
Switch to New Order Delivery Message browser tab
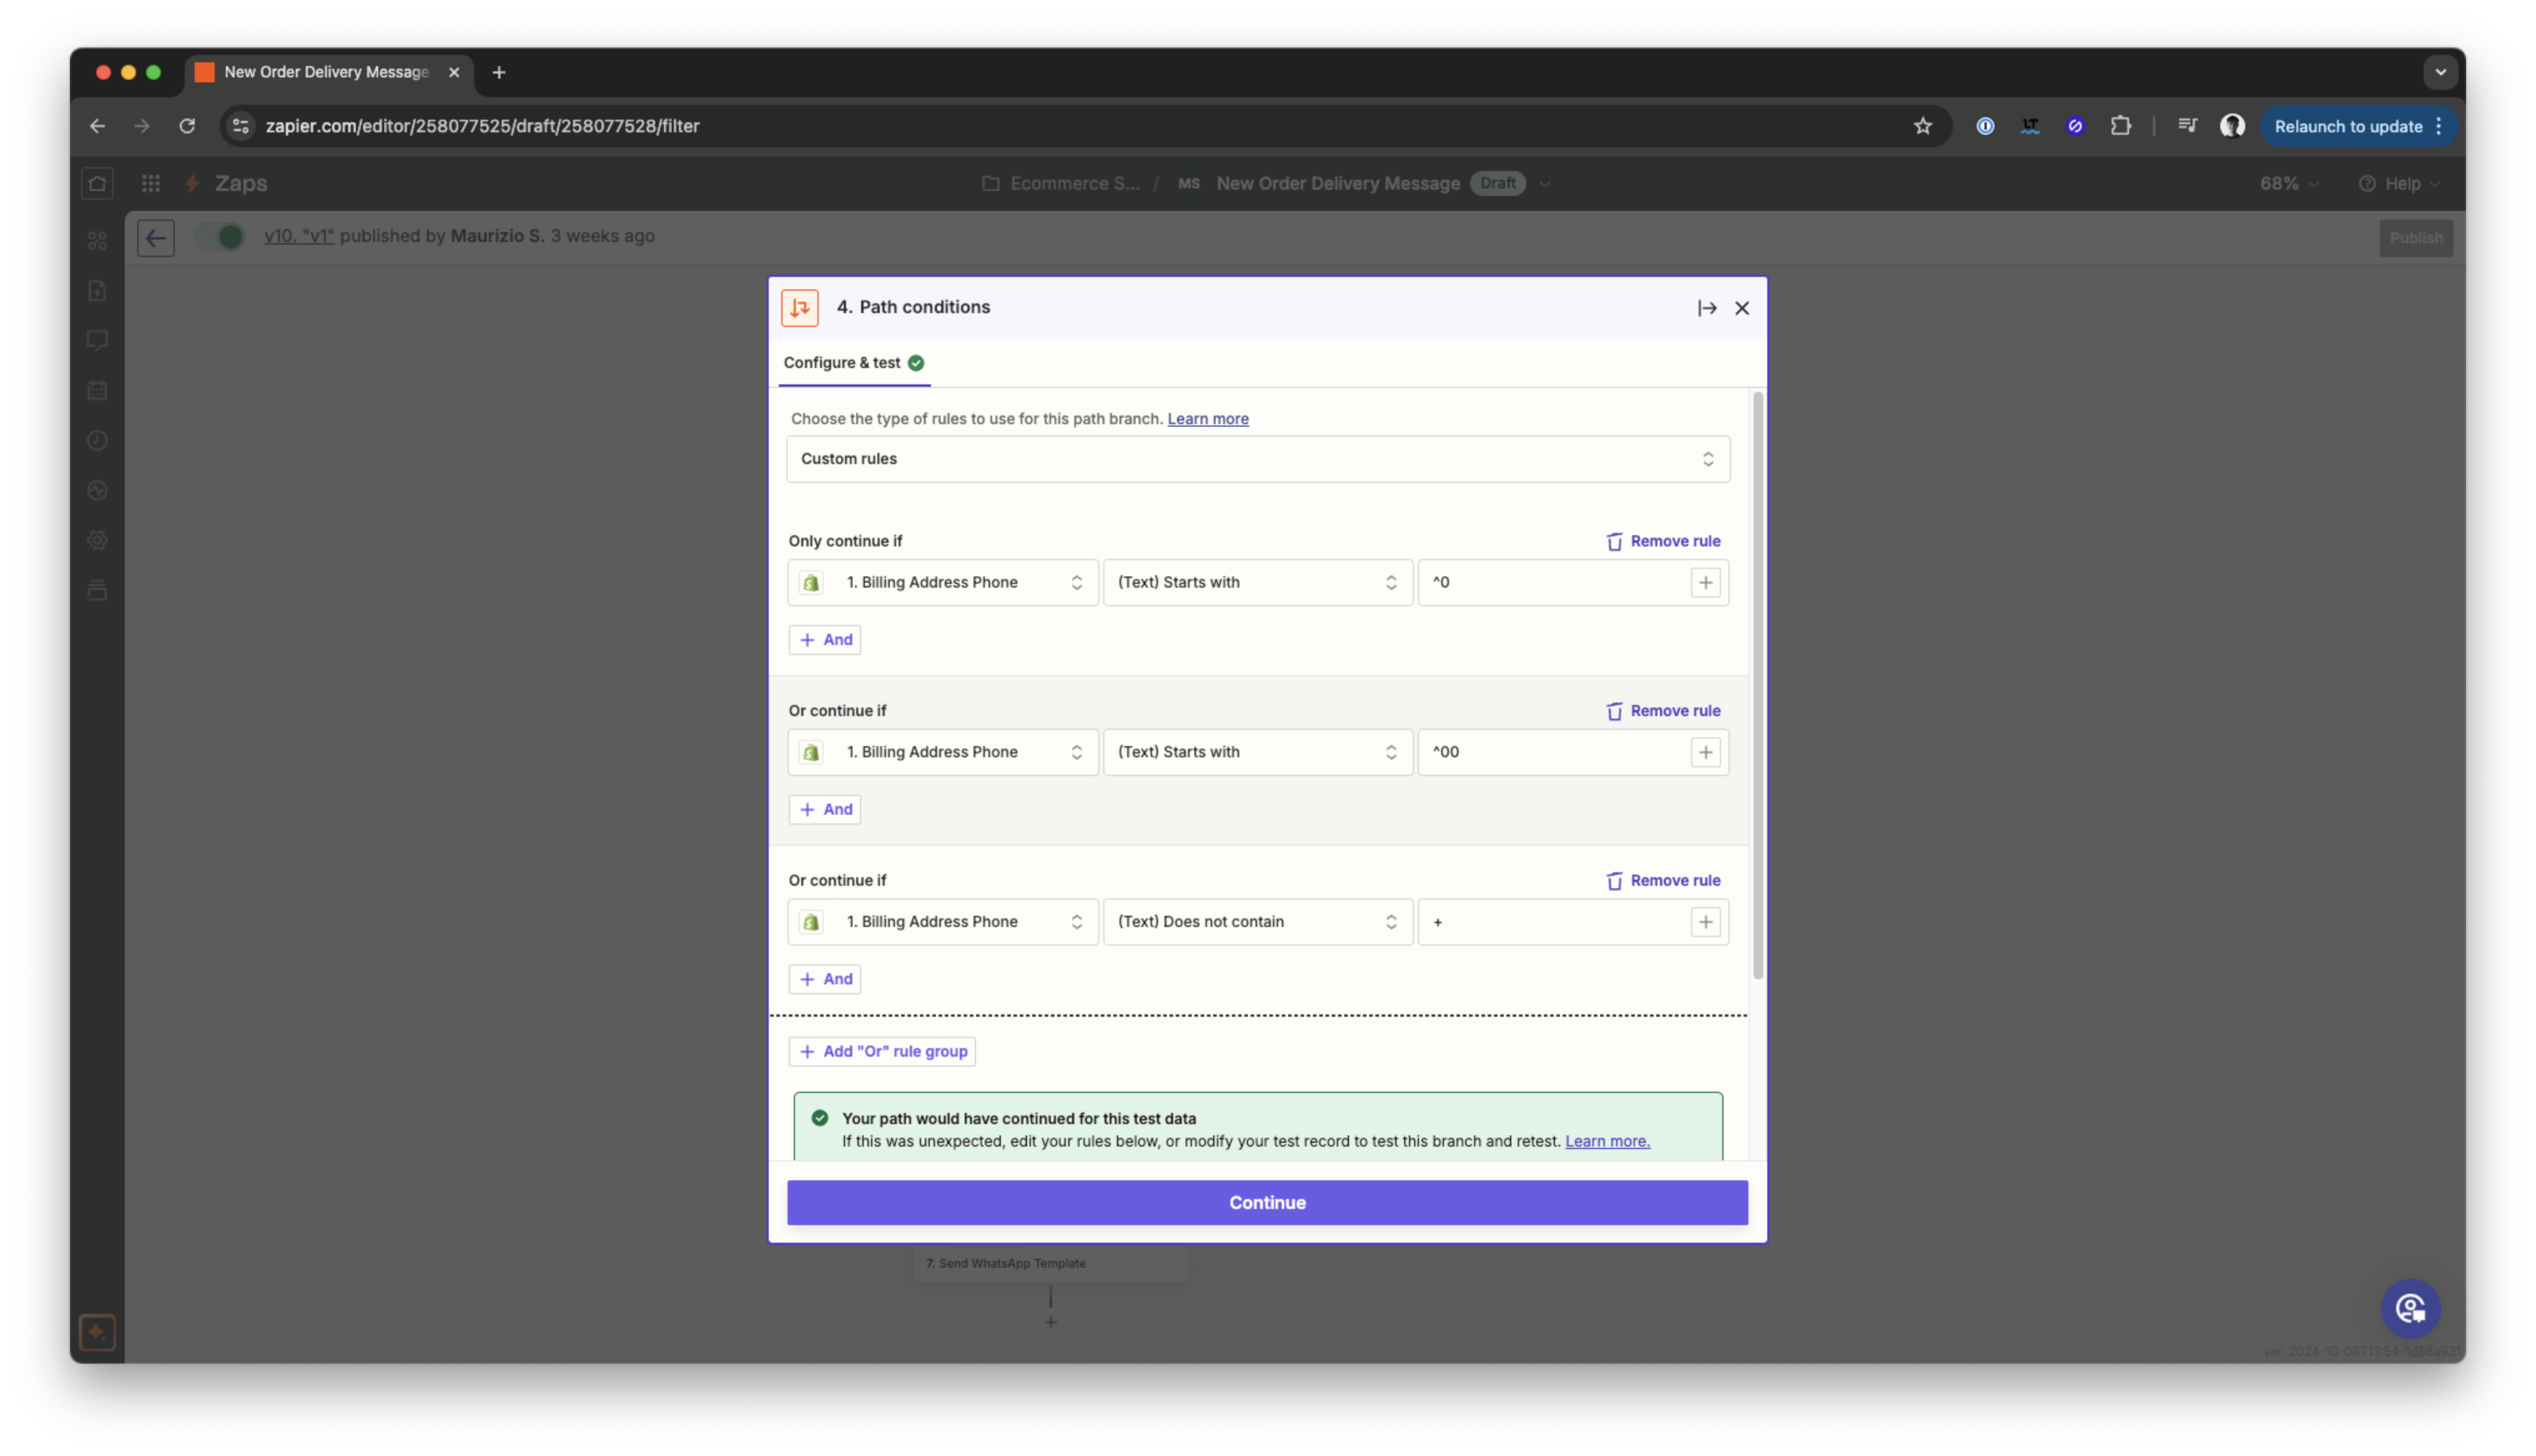coord(326,72)
